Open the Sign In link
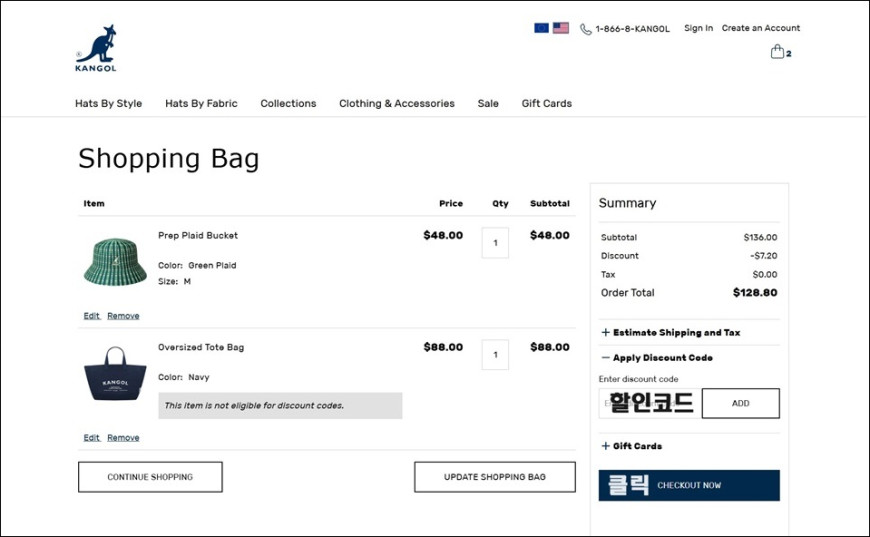 coord(698,28)
